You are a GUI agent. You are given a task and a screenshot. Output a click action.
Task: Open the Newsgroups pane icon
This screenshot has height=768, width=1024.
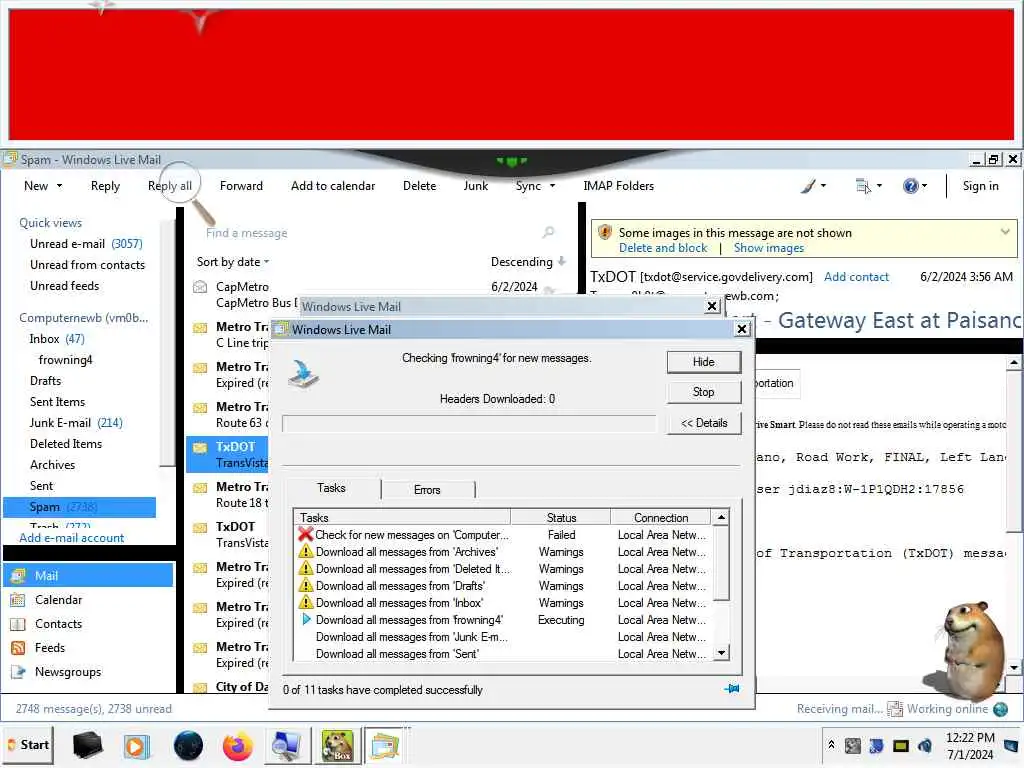pyautogui.click(x=18, y=672)
